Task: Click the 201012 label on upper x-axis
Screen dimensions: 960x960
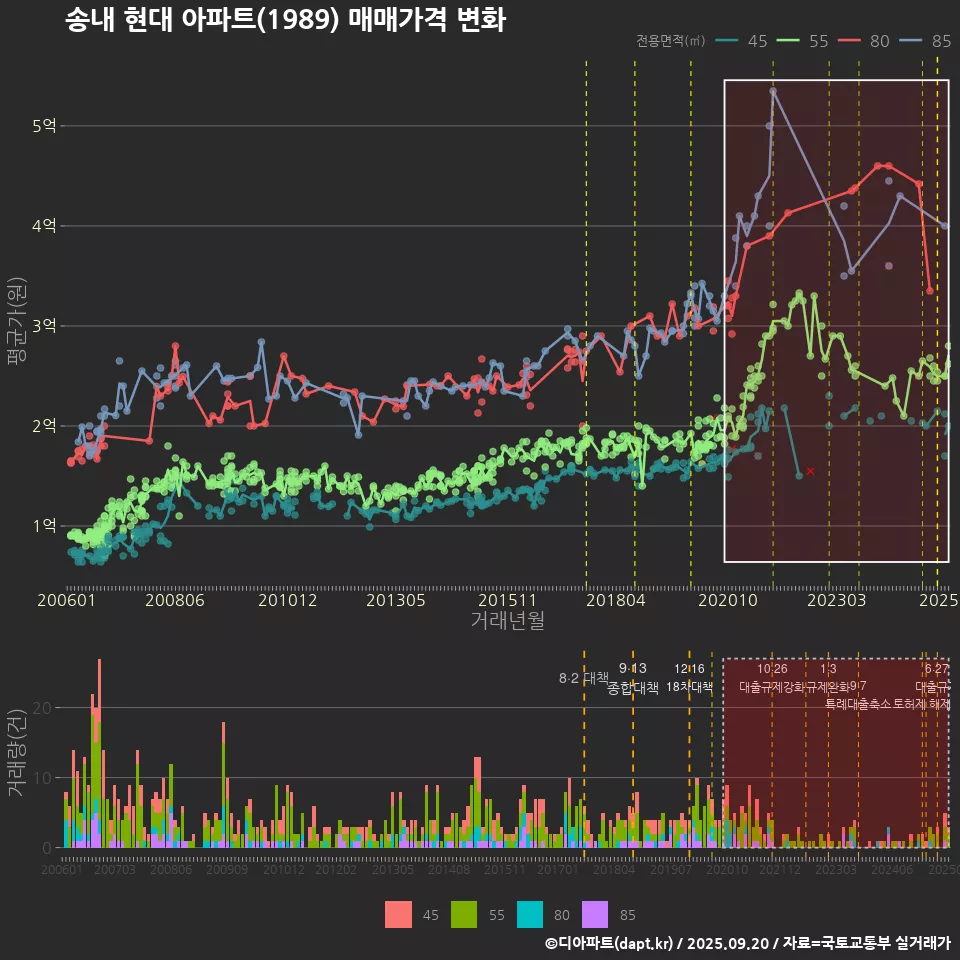Action: tap(287, 601)
